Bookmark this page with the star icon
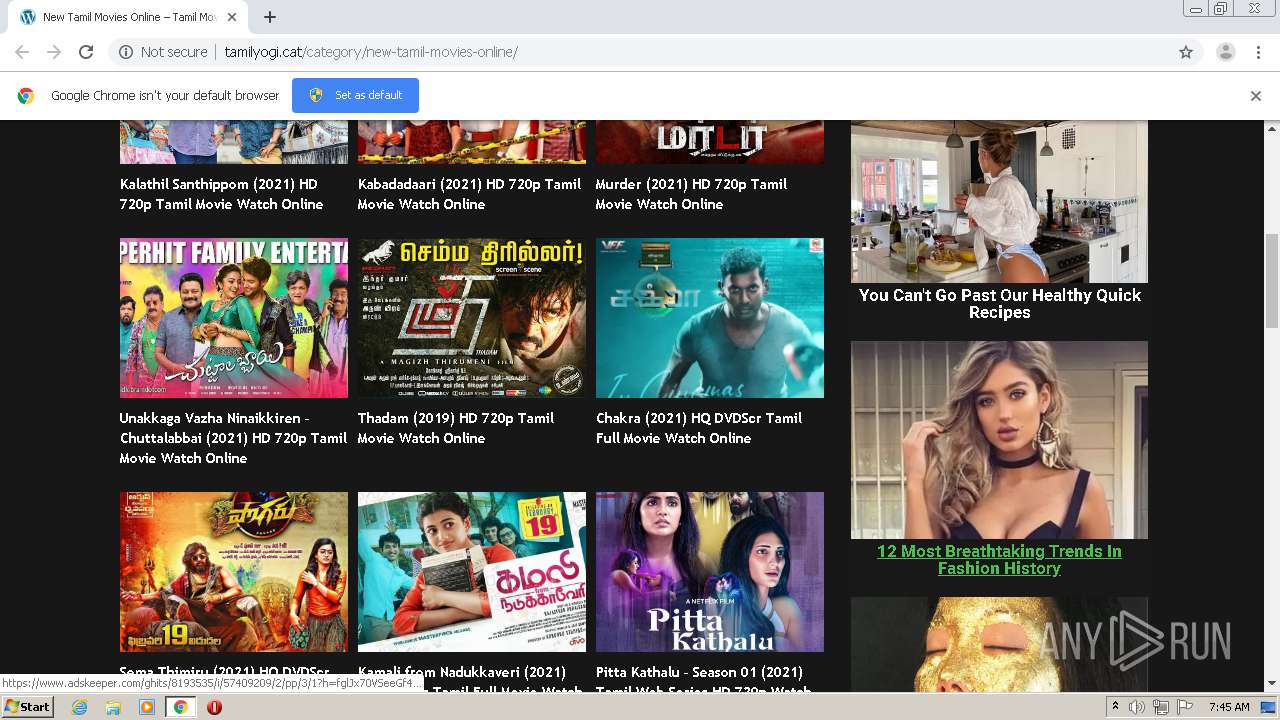Screen dimensions: 1280x720 click(1186, 52)
